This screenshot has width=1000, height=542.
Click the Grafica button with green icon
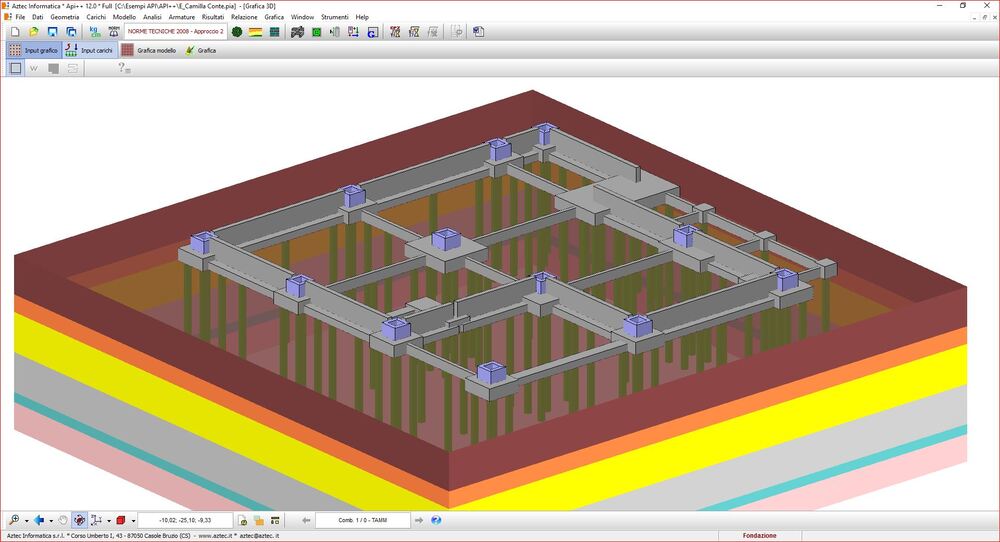click(x=201, y=50)
